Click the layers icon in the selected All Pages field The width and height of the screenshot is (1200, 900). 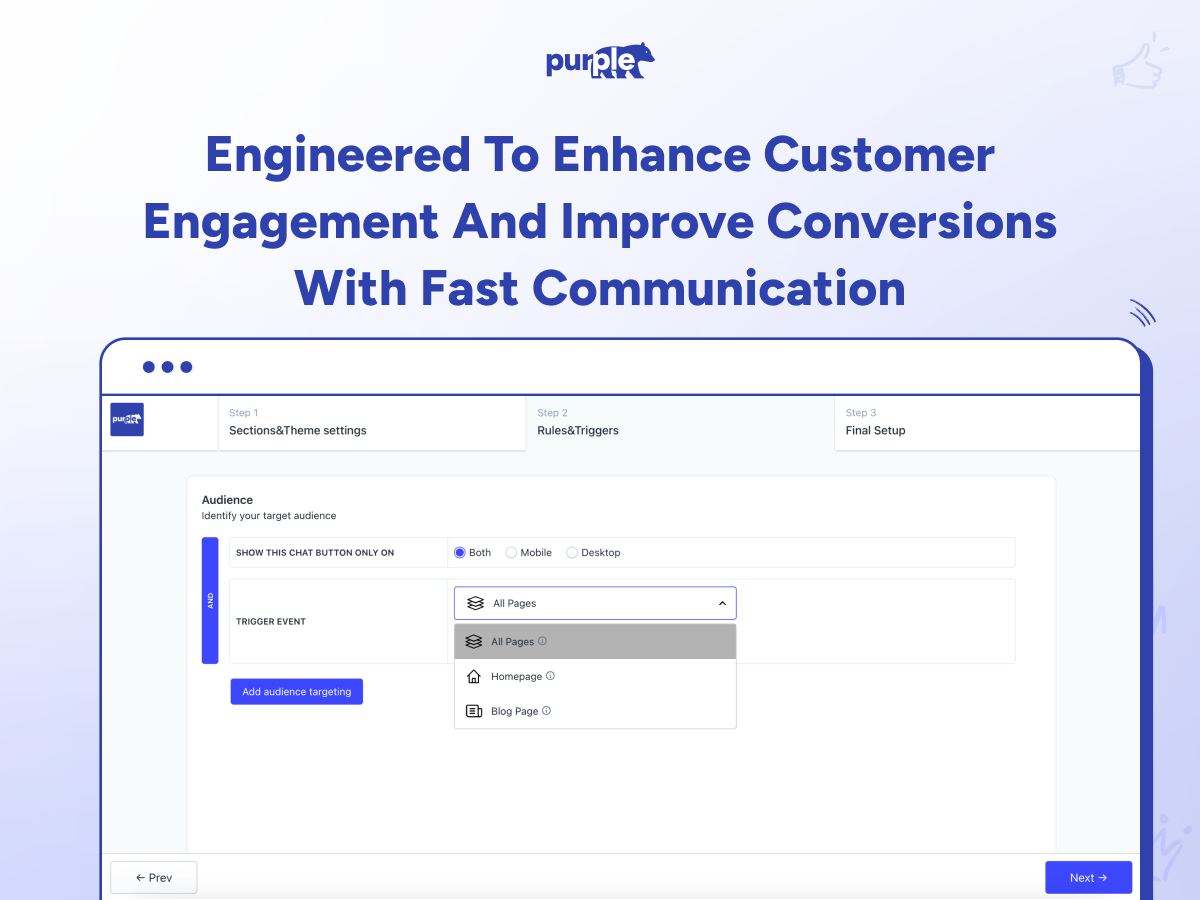coord(475,603)
